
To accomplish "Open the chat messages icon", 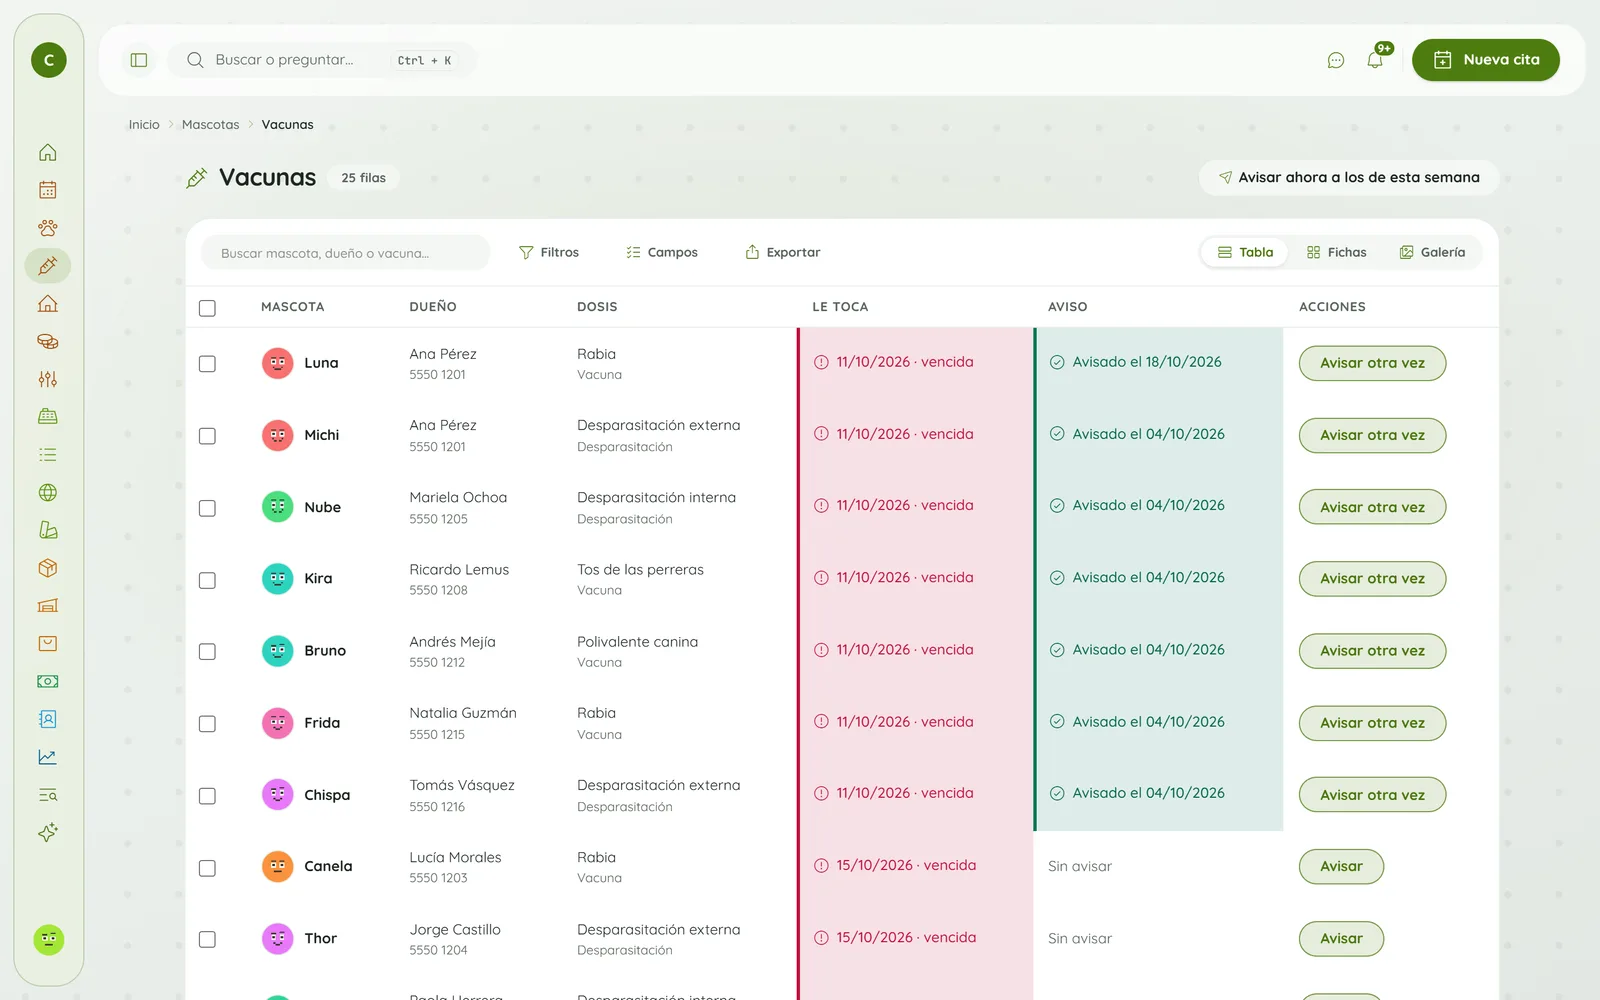I will [1336, 60].
